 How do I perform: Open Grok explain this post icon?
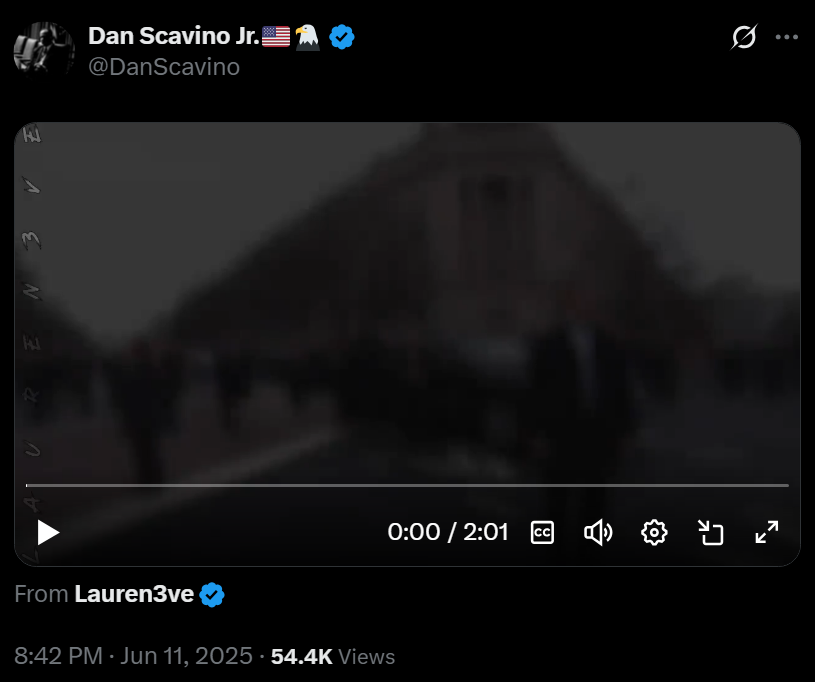pyautogui.click(x=744, y=37)
